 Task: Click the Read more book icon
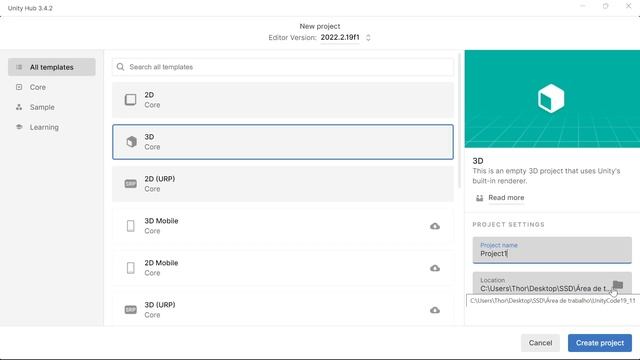[x=480, y=198]
